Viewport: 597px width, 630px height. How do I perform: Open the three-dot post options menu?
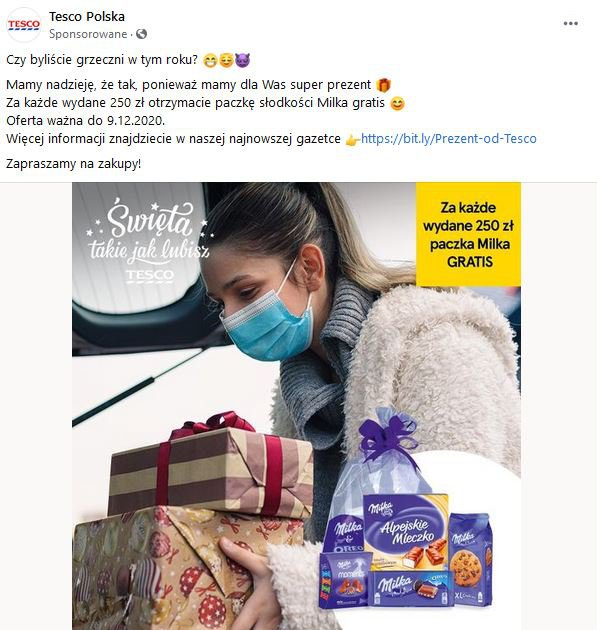pos(570,24)
